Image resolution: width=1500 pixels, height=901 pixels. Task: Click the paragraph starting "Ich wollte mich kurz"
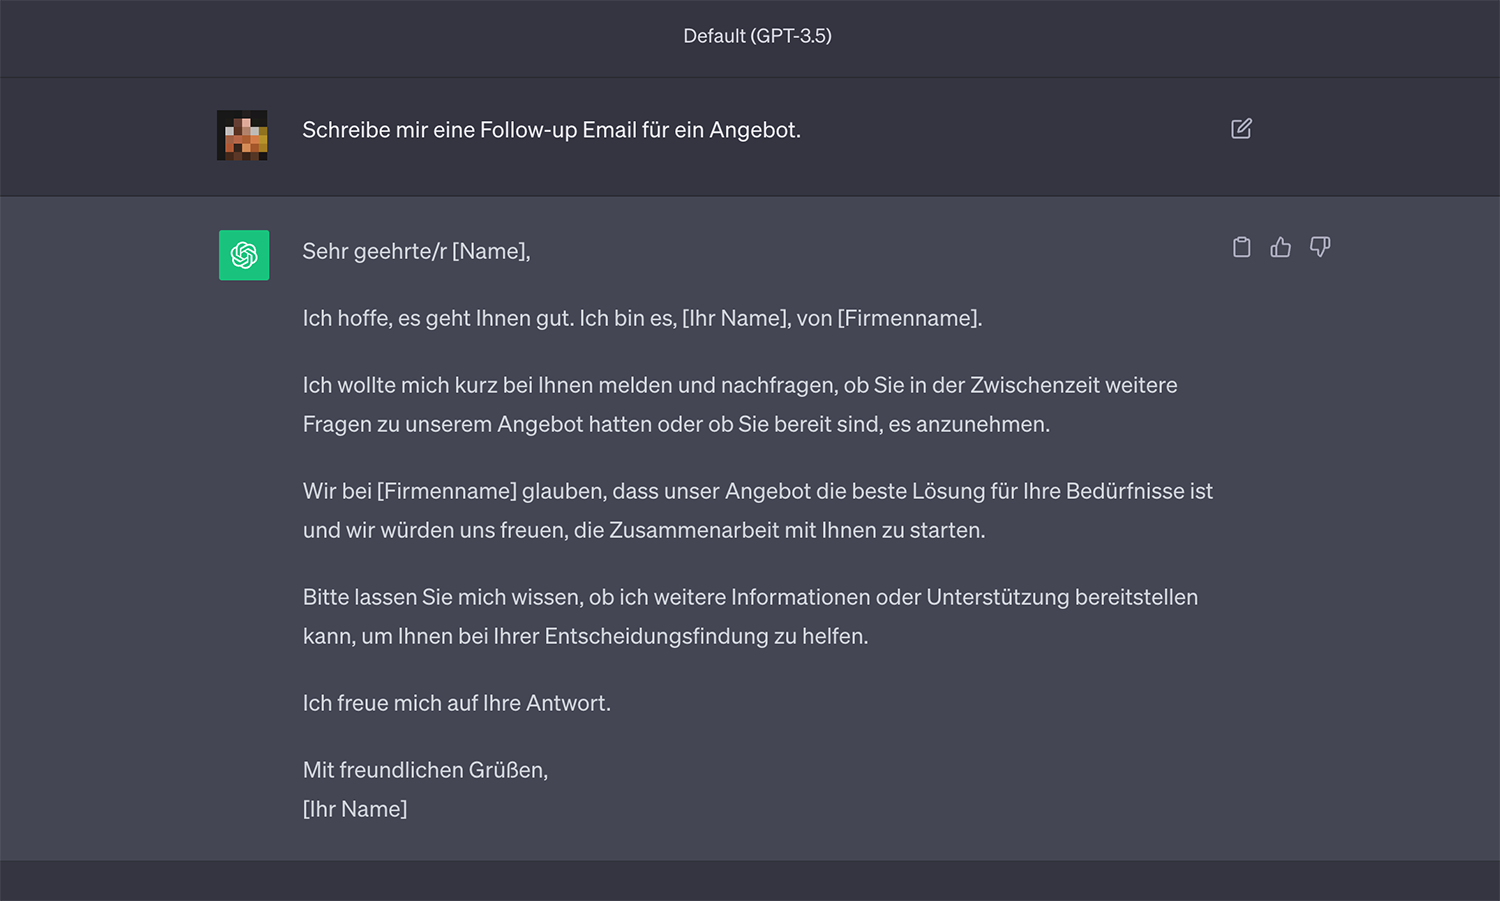[740, 404]
